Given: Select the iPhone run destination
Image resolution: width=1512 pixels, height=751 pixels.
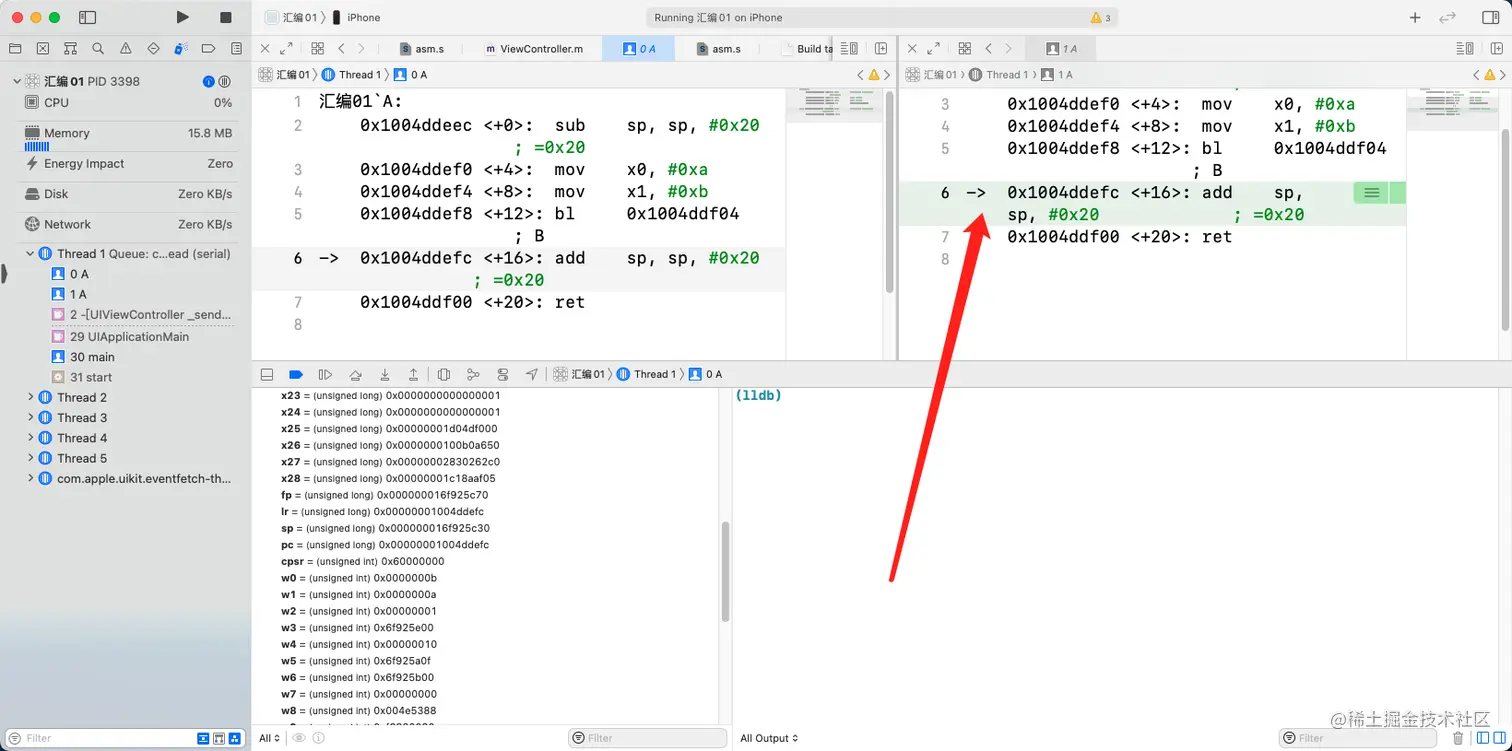Looking at the screenshot, I should tap(356, 17).
